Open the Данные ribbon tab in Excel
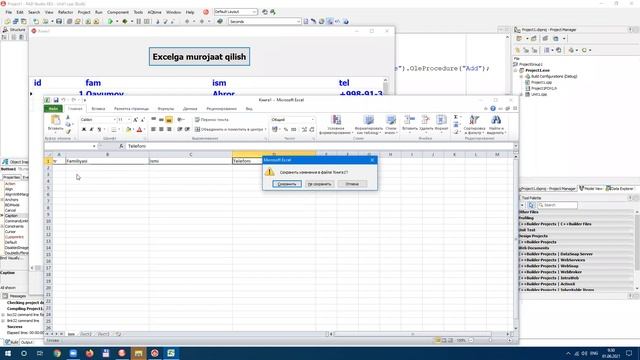Image resolution: width=640 pixels, height=360 pixels. click(x=190, y=109)
